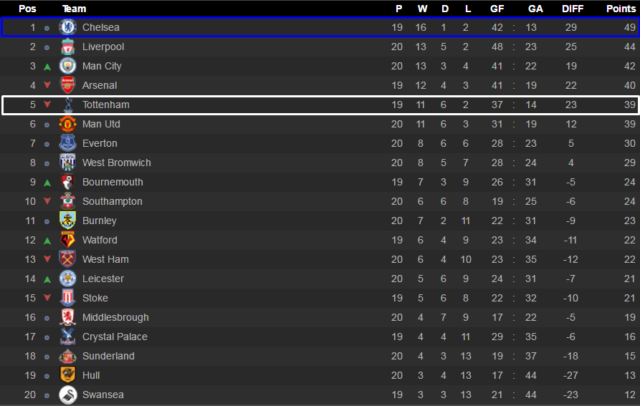The height and width of the screenshot is (406, 640).
Task: Click the Arsenal cannon crest
Action: (68, 85)
